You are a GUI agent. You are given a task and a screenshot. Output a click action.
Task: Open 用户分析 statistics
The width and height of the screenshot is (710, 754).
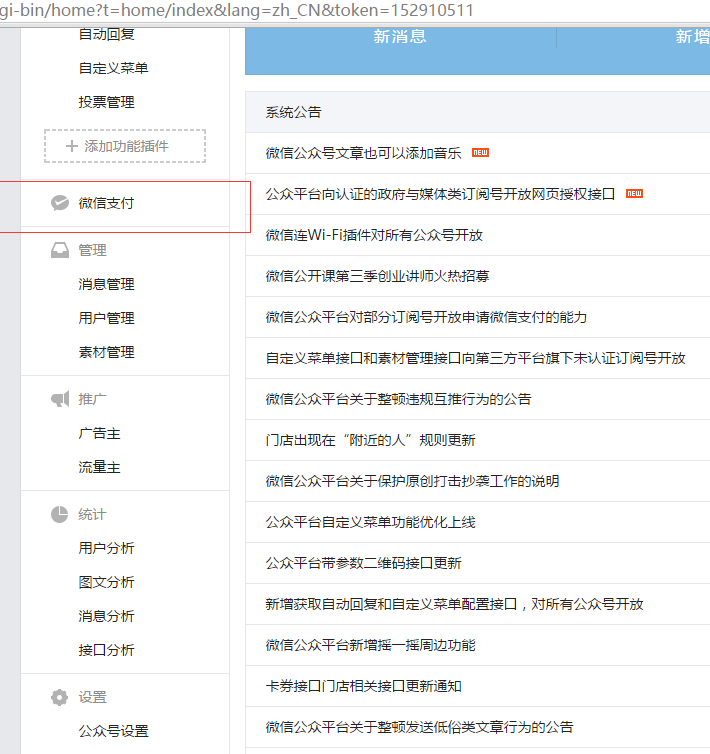(x=106, y=548)
